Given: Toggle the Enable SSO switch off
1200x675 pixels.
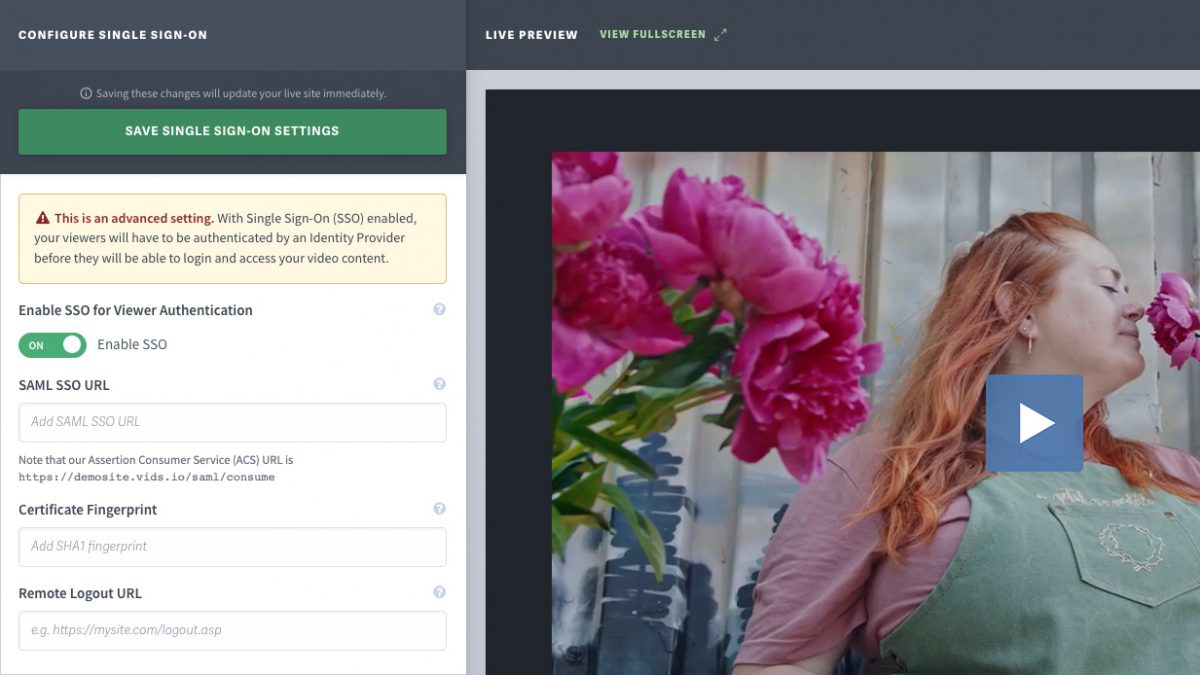Looking at the screenshot, I should [52, 345].
